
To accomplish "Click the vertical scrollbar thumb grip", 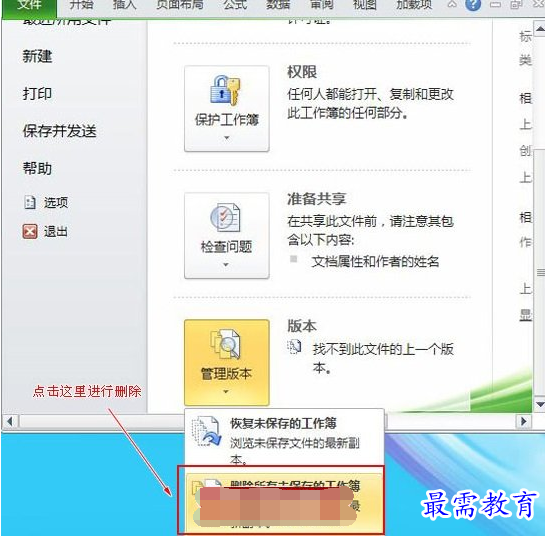I will [540, 273].
